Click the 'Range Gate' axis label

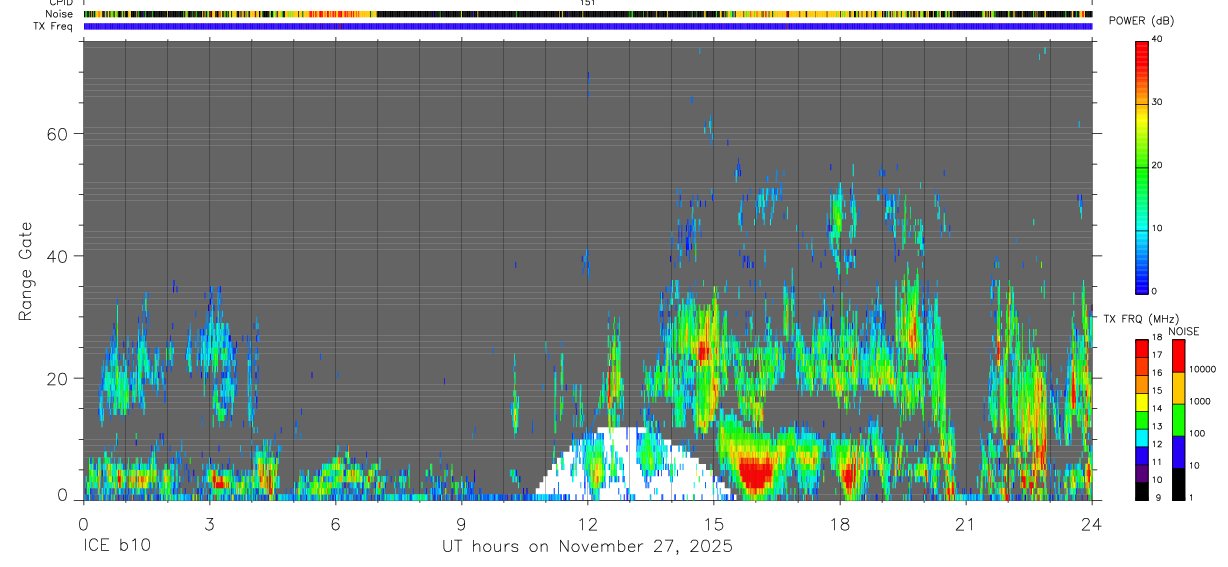(26, 271)
